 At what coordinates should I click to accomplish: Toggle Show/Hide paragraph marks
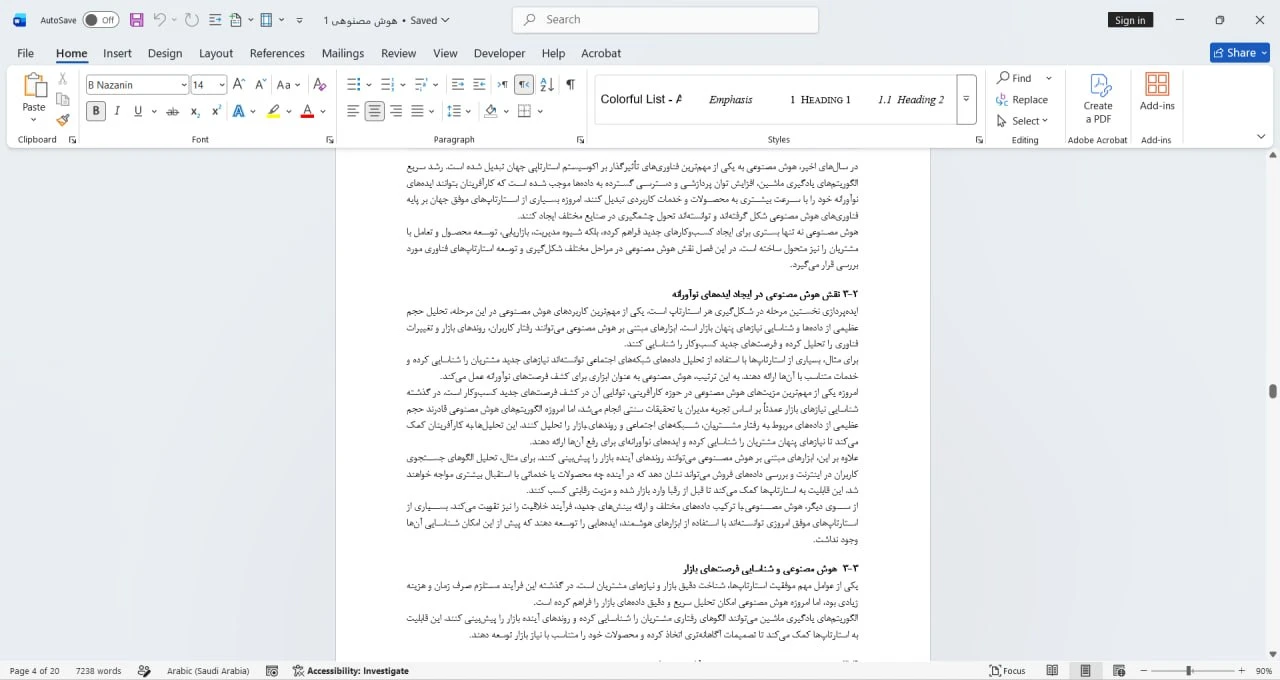(x=570, y=85)
